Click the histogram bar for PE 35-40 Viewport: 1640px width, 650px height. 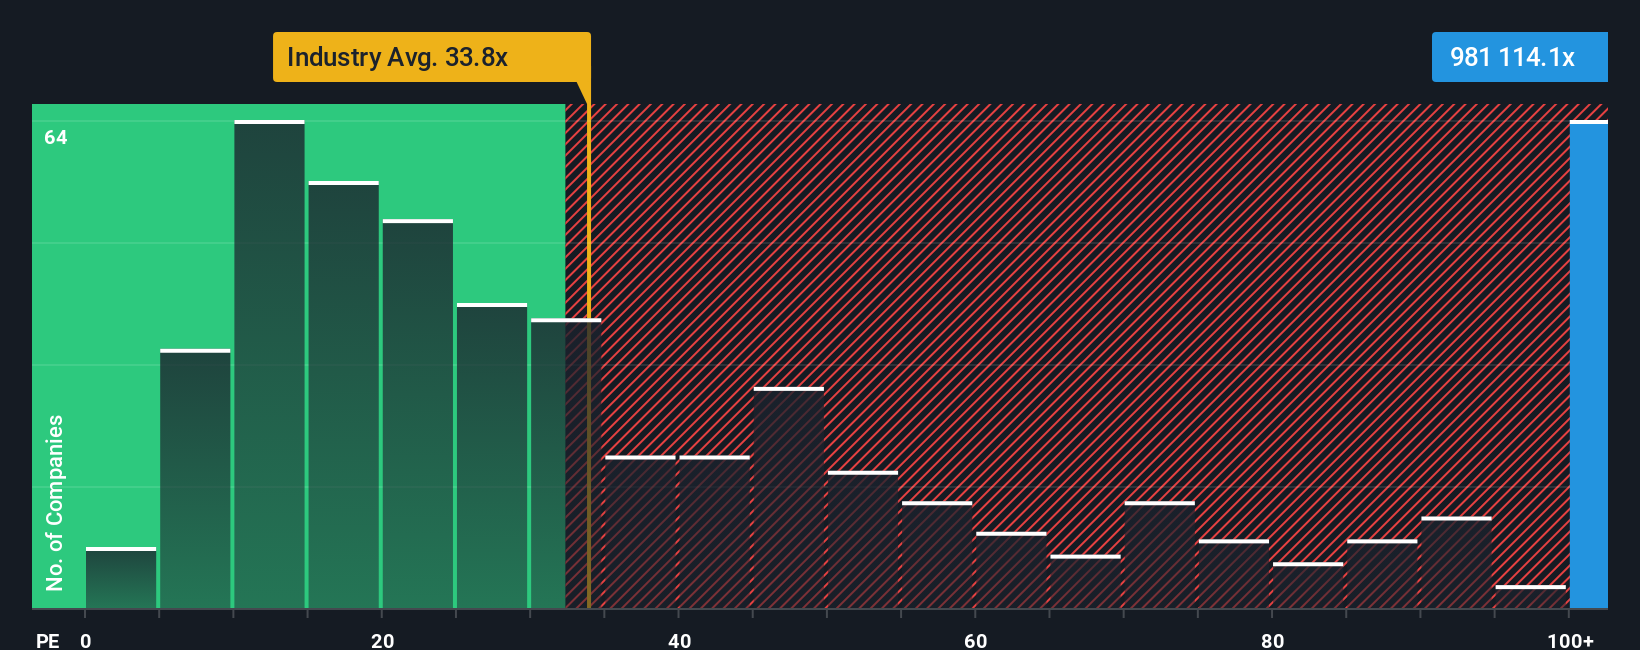[641, 532]
